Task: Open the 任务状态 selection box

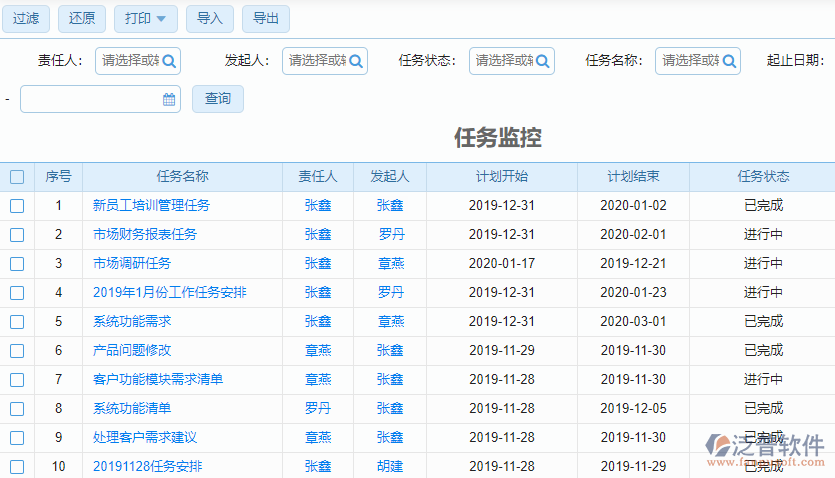Action: tap(503, 61)
